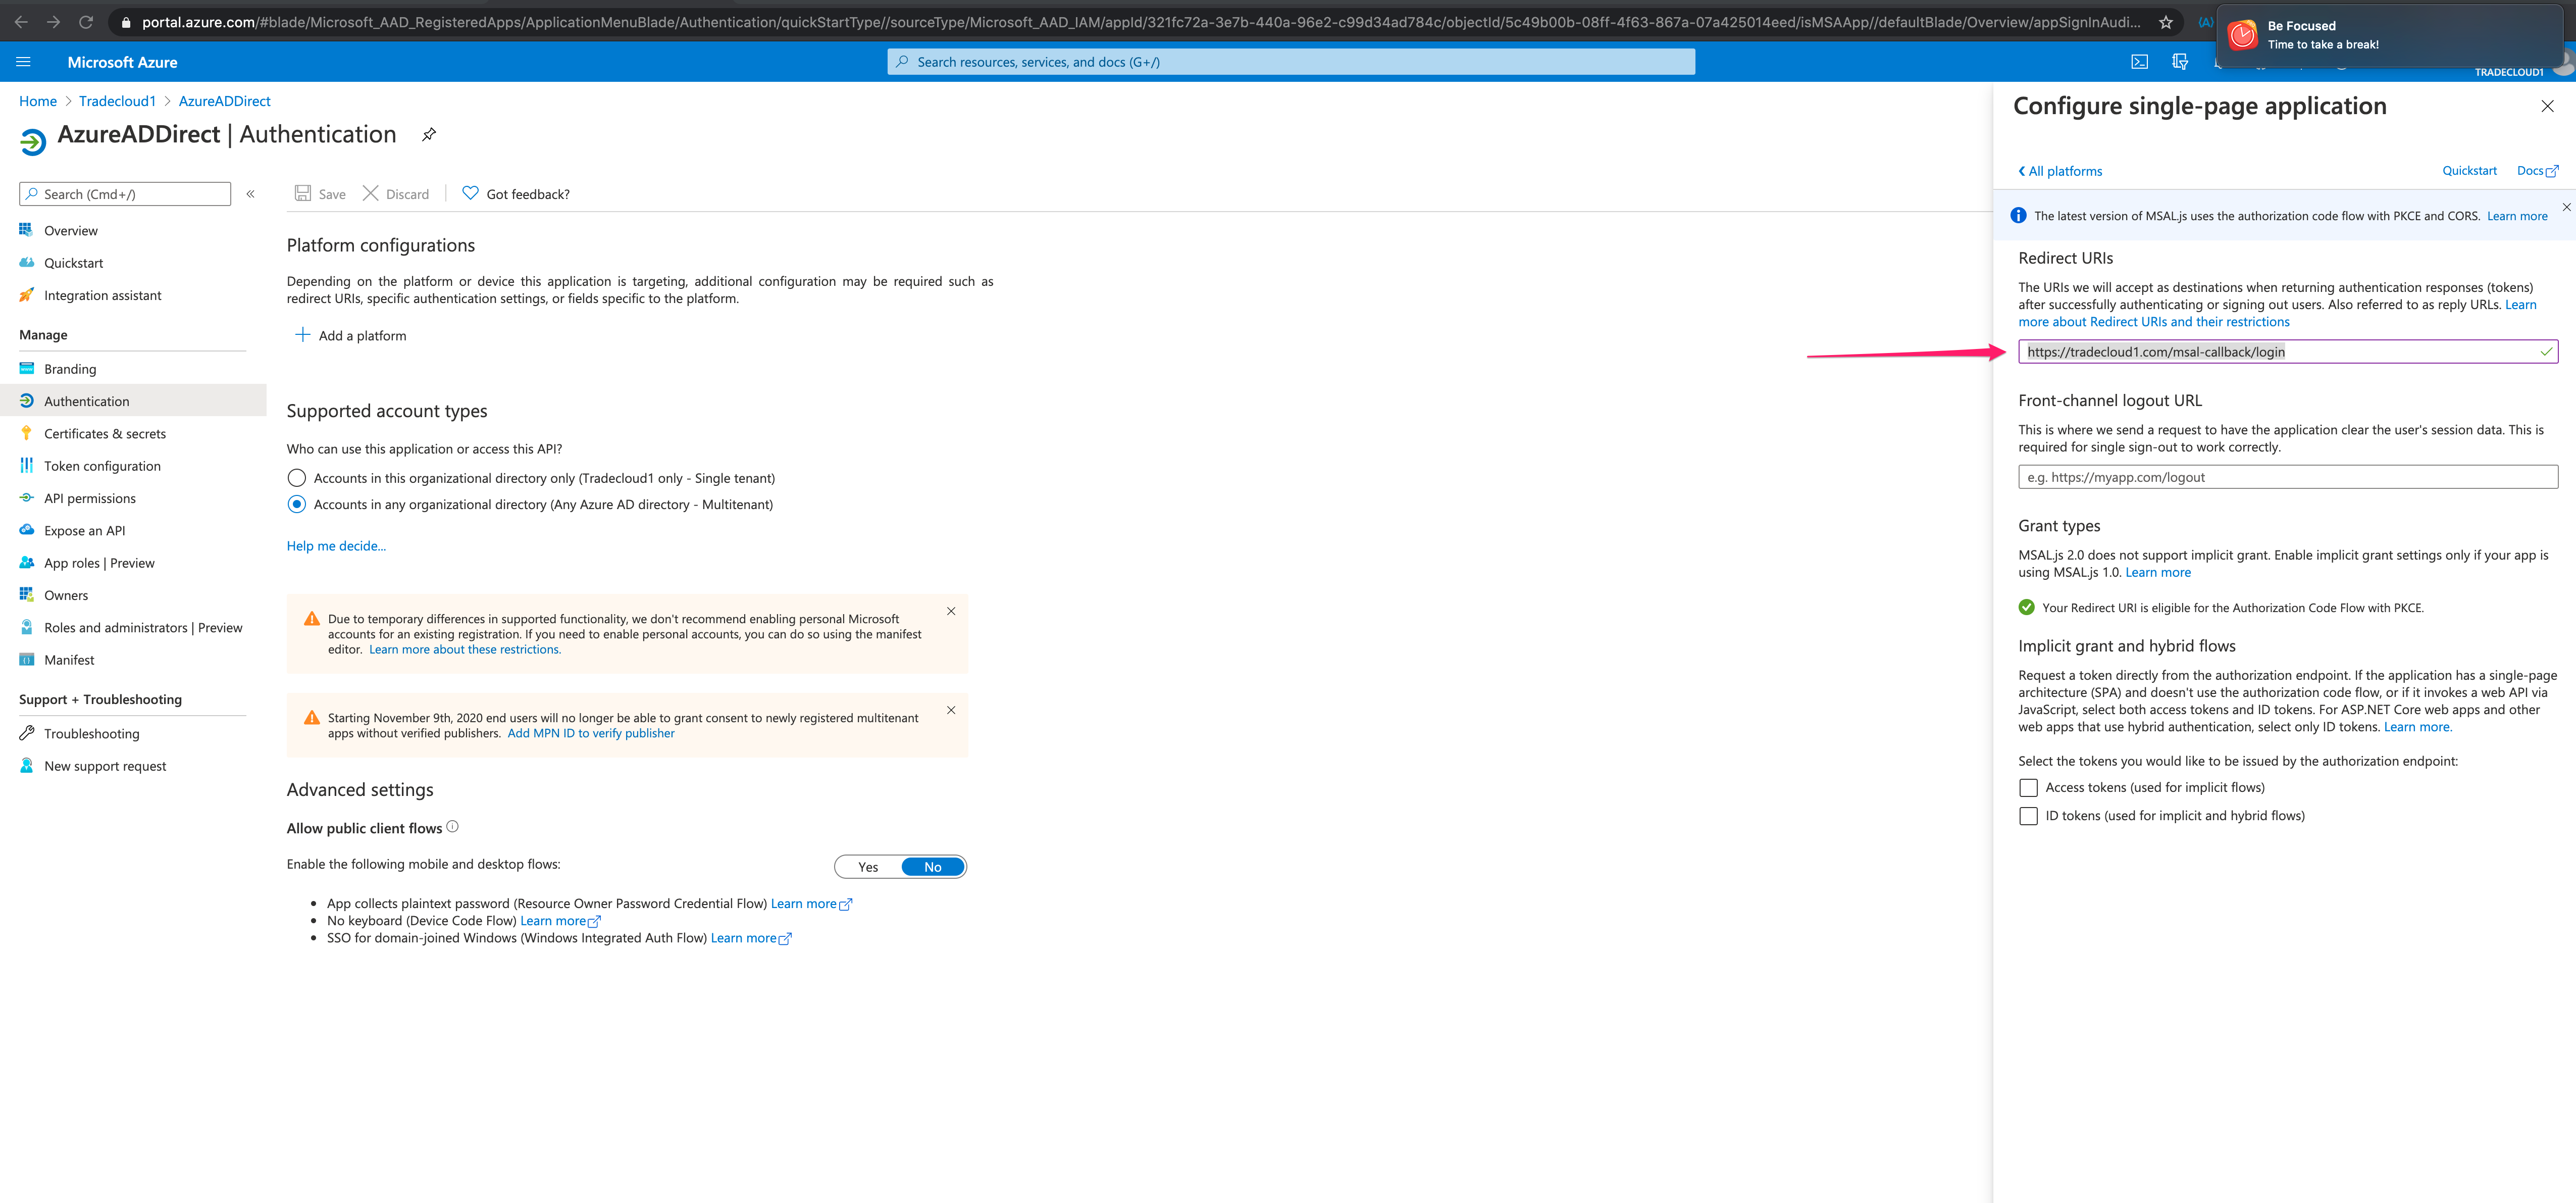This screenshot has width=2576, height=1203.
Task: Click the Allow public client flows info icon
Action: 452,826
